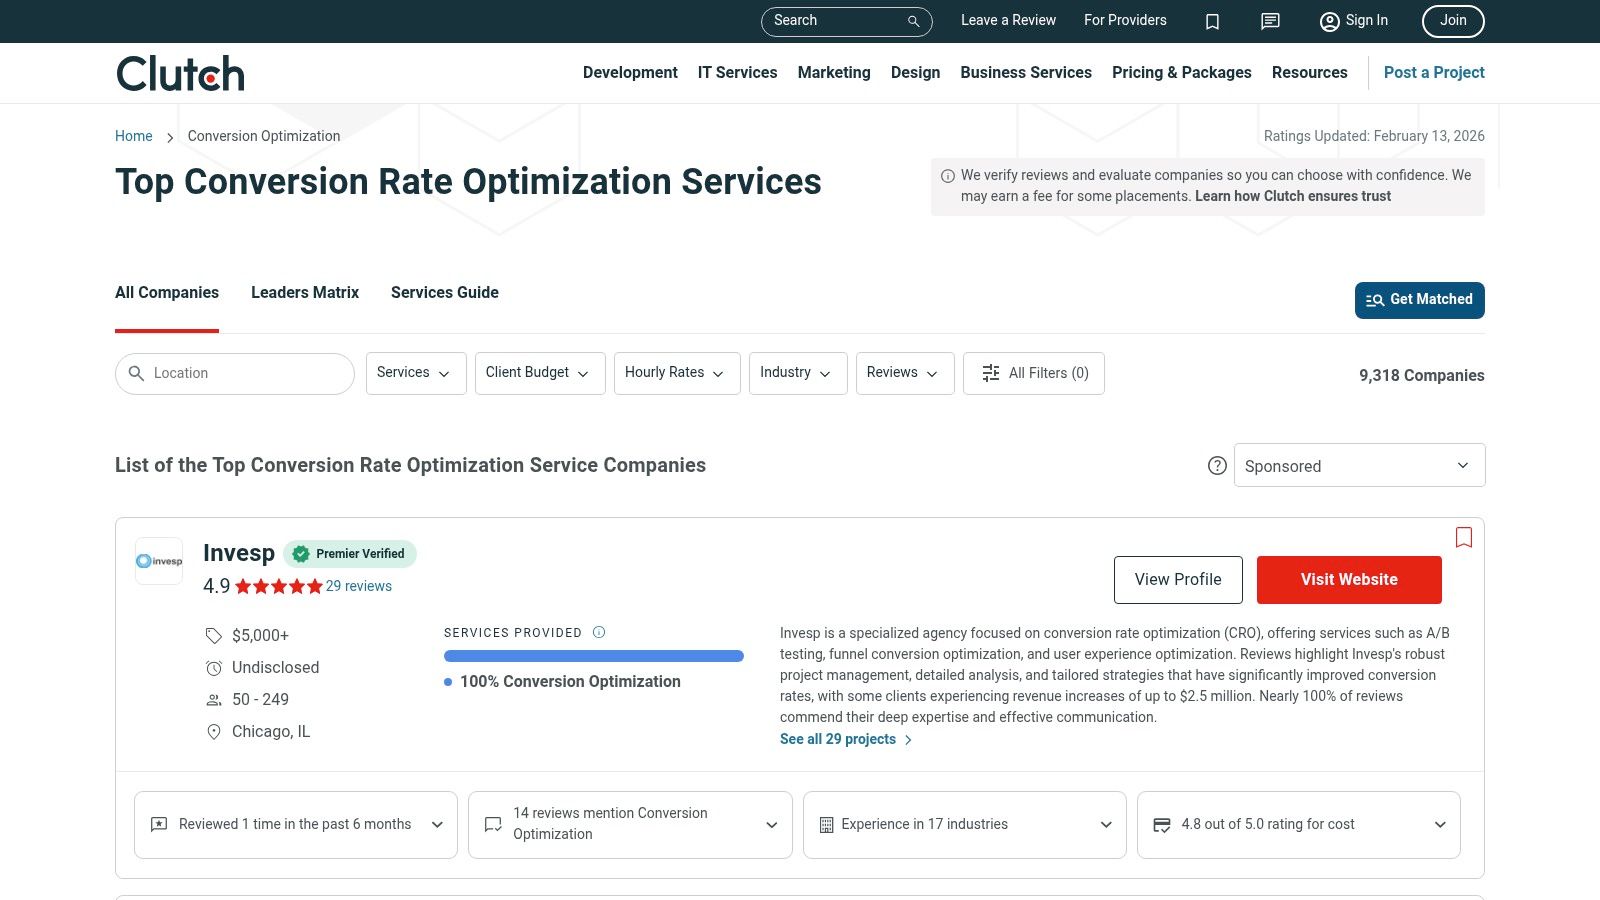
Task: Open the Resources menu
Action: pyautogui.click(x=1310, y=72)
